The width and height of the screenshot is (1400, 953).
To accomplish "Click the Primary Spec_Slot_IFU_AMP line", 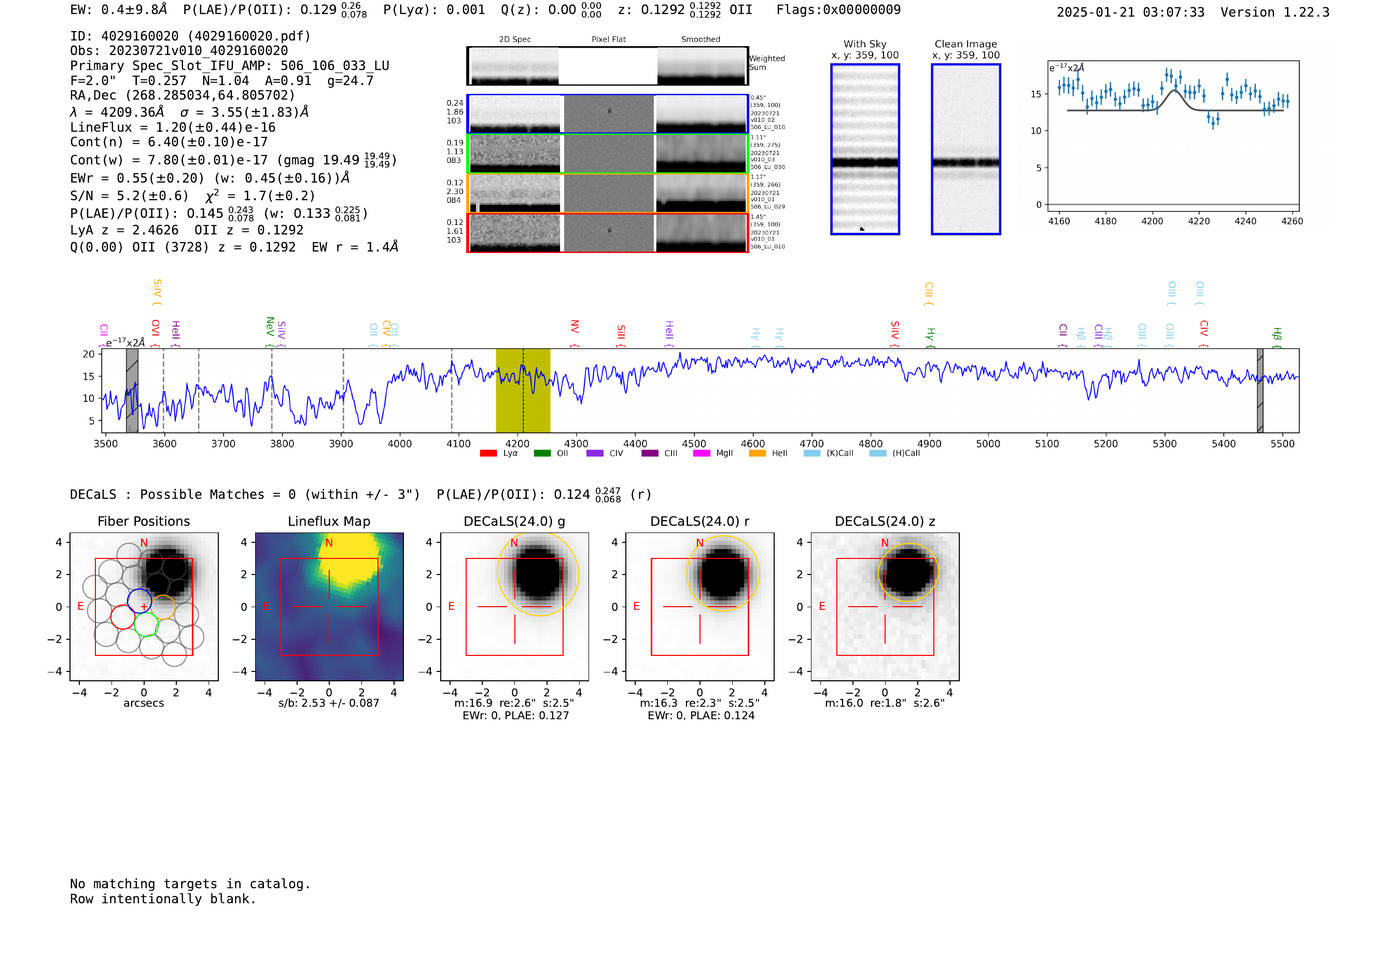I will click(x=230, y=66).
